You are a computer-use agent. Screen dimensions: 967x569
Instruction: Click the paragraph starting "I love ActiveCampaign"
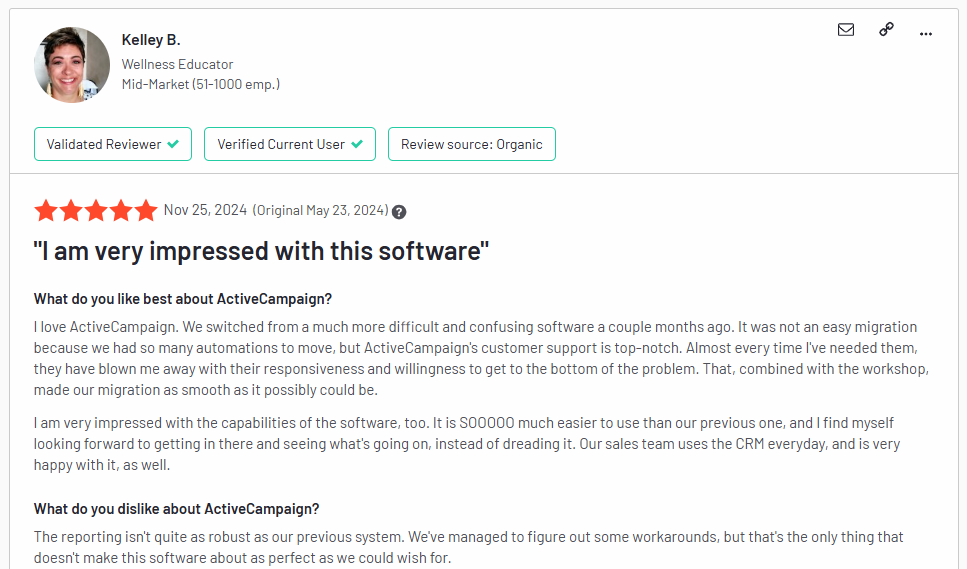tap(481, 358)
